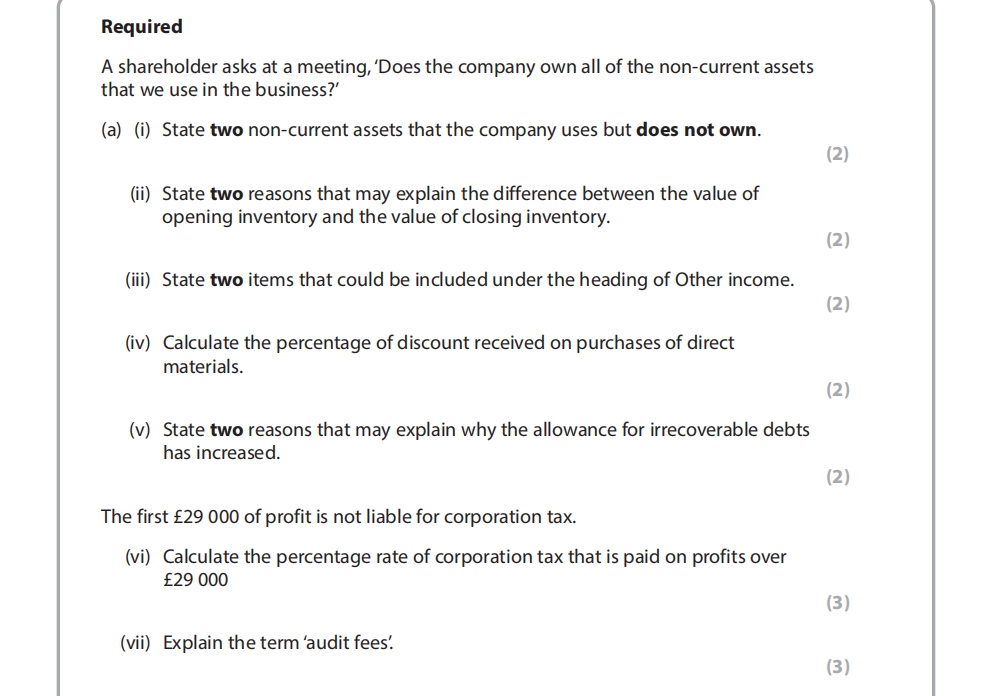This screenshot has height=696, width=992.
Task: Click the '(a)' part label
Action: coord(112,130)
